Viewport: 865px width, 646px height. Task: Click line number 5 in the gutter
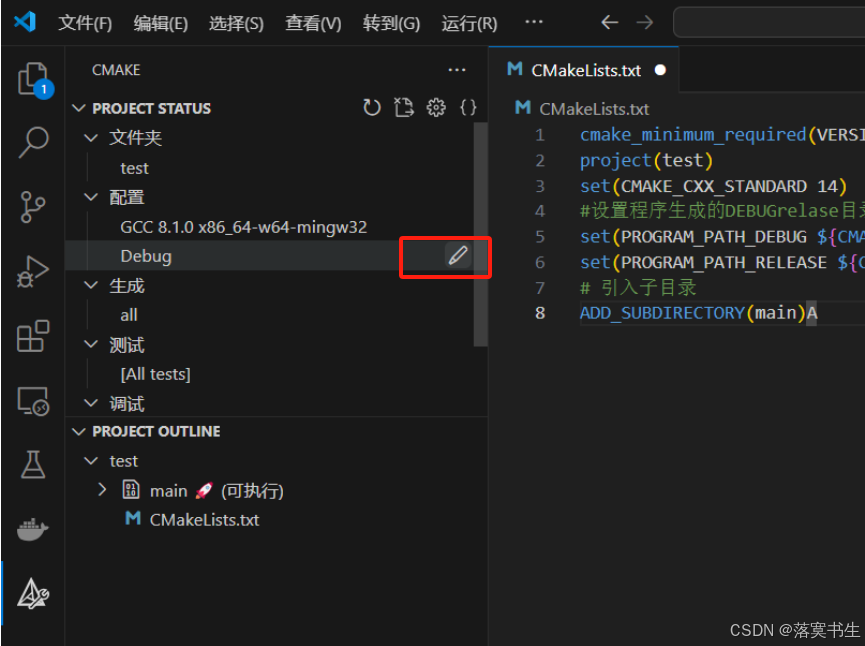tap(540, 237)
